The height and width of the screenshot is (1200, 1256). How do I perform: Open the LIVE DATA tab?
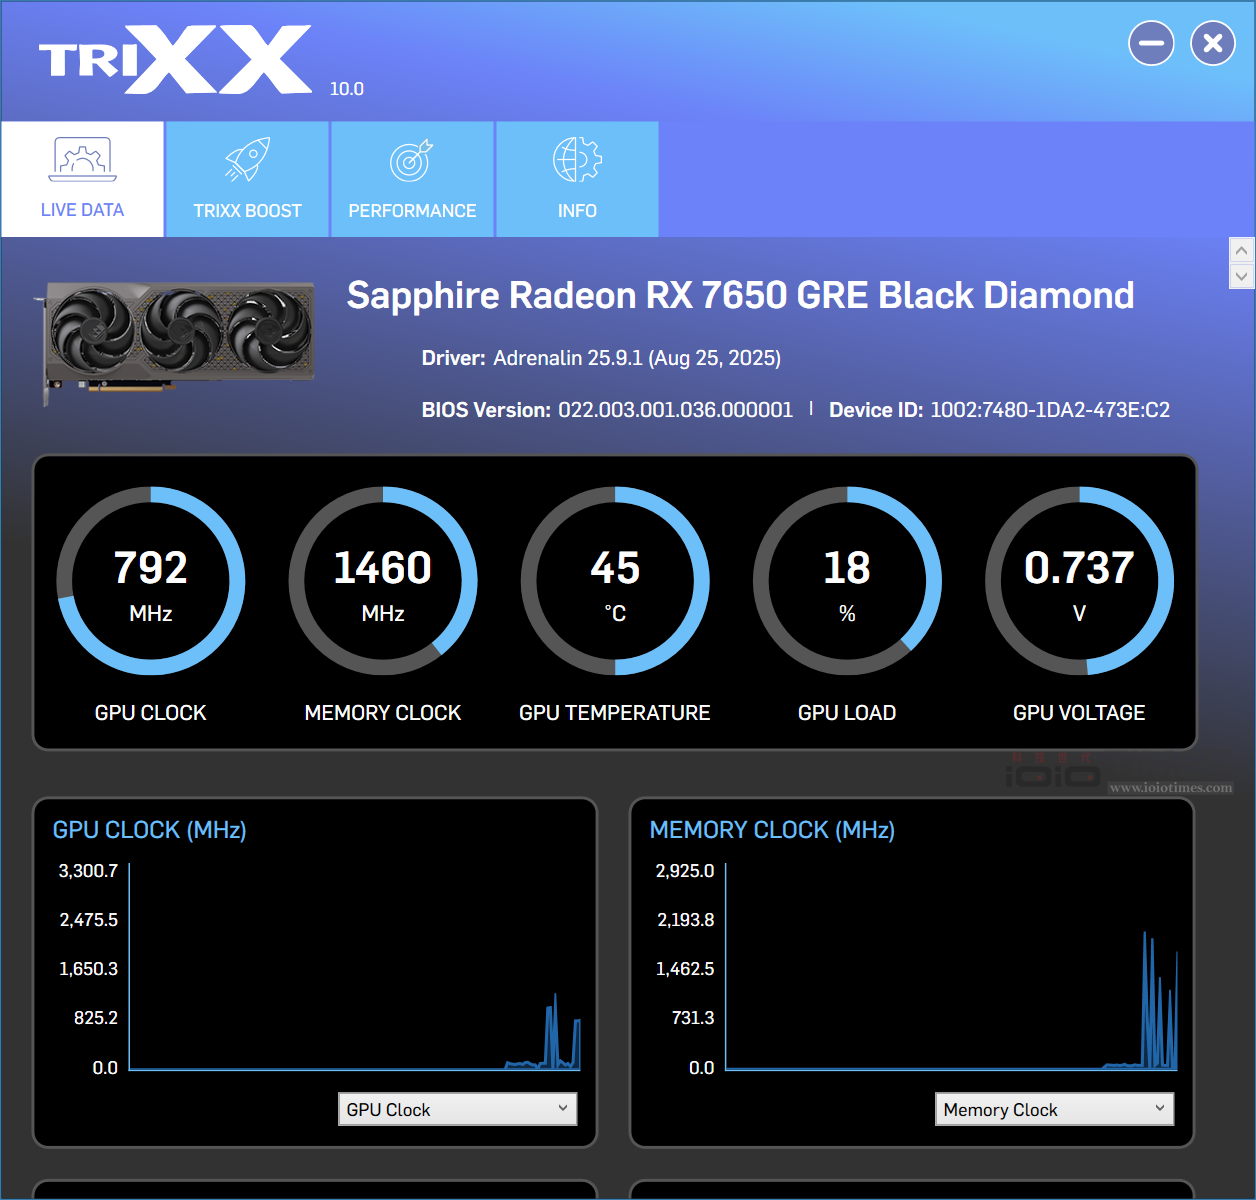[x=82, y=179]
